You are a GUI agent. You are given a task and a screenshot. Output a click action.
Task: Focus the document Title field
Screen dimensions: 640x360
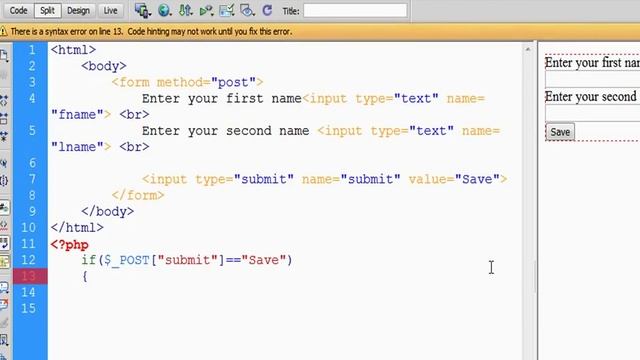pyautogui.click(x=355, y=11)
